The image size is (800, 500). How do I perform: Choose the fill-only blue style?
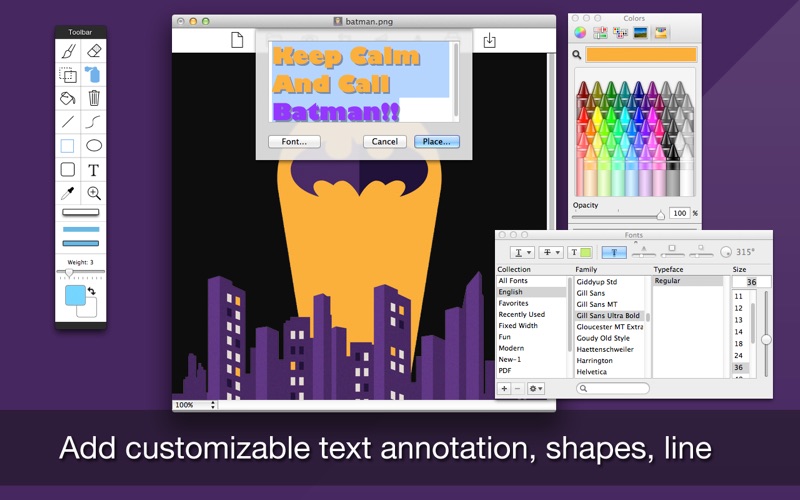pyautogui.click(x=81, y=229)
